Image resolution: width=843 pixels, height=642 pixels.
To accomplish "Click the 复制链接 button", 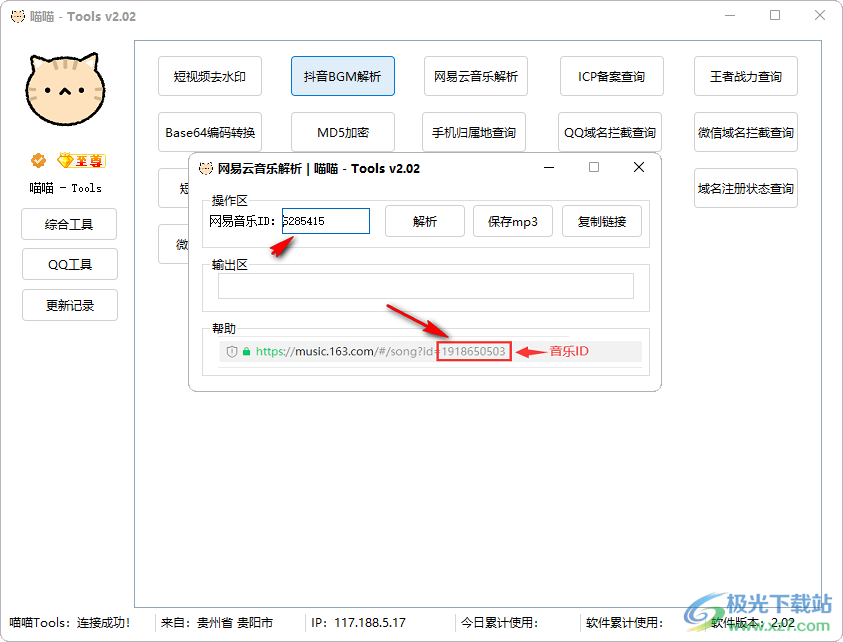I will (x=602, y=221).
